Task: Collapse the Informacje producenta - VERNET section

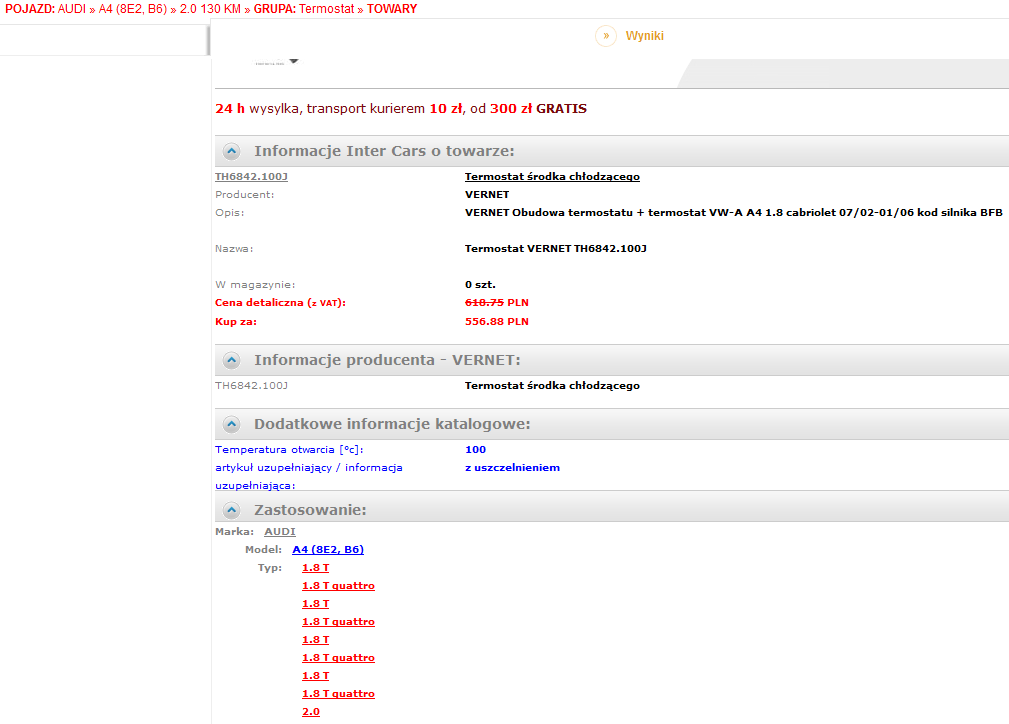Action: [232, 360]
